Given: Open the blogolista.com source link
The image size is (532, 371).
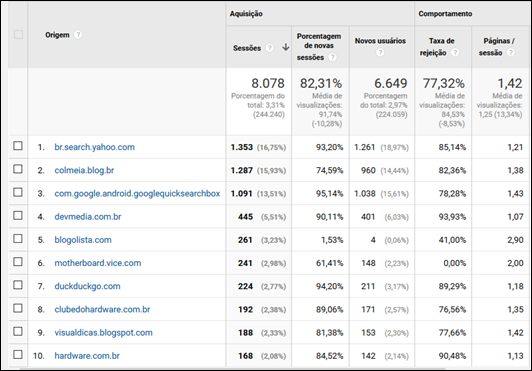Looking at the screenshot, I should pyautogui.click(x=83, y=240).
